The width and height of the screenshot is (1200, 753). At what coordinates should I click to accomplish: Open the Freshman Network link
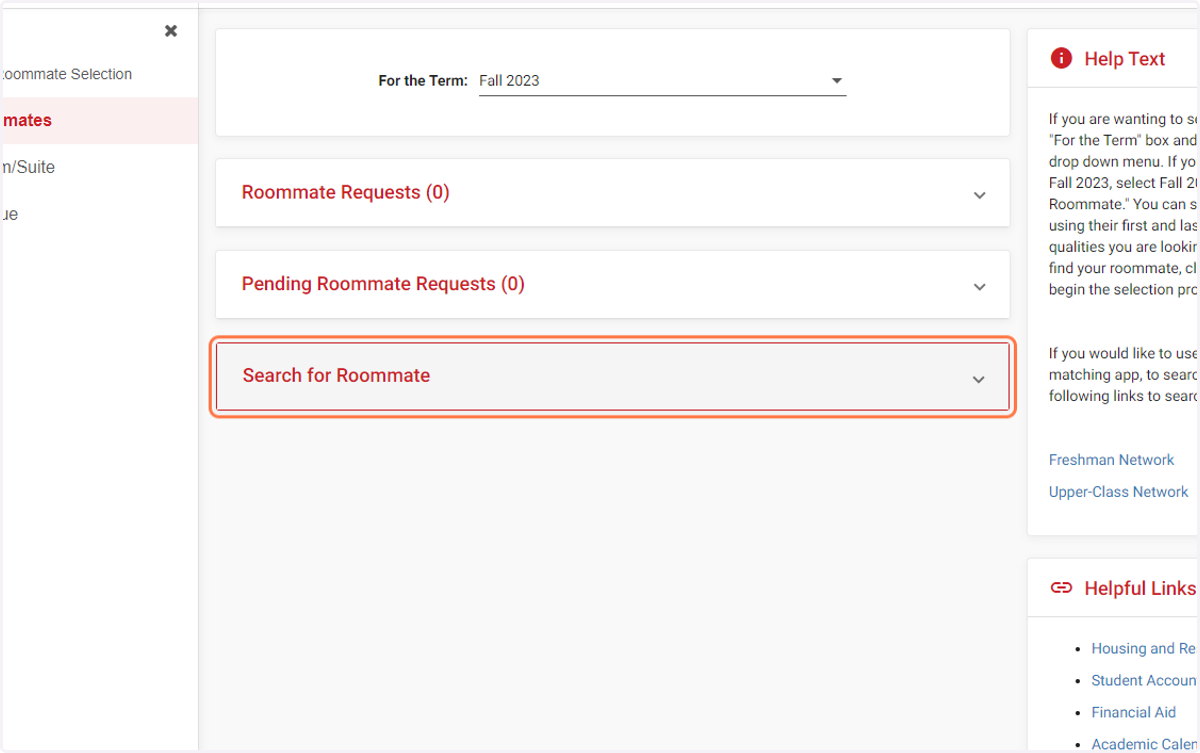[1111, 460]
